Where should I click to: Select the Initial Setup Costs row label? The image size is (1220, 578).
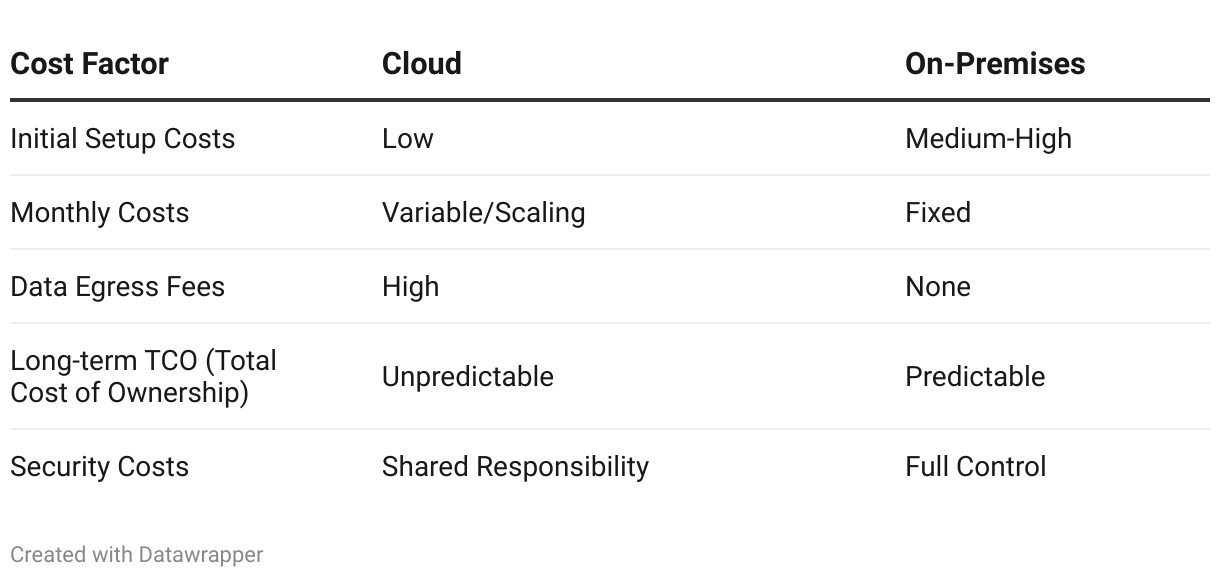(122, 138)
